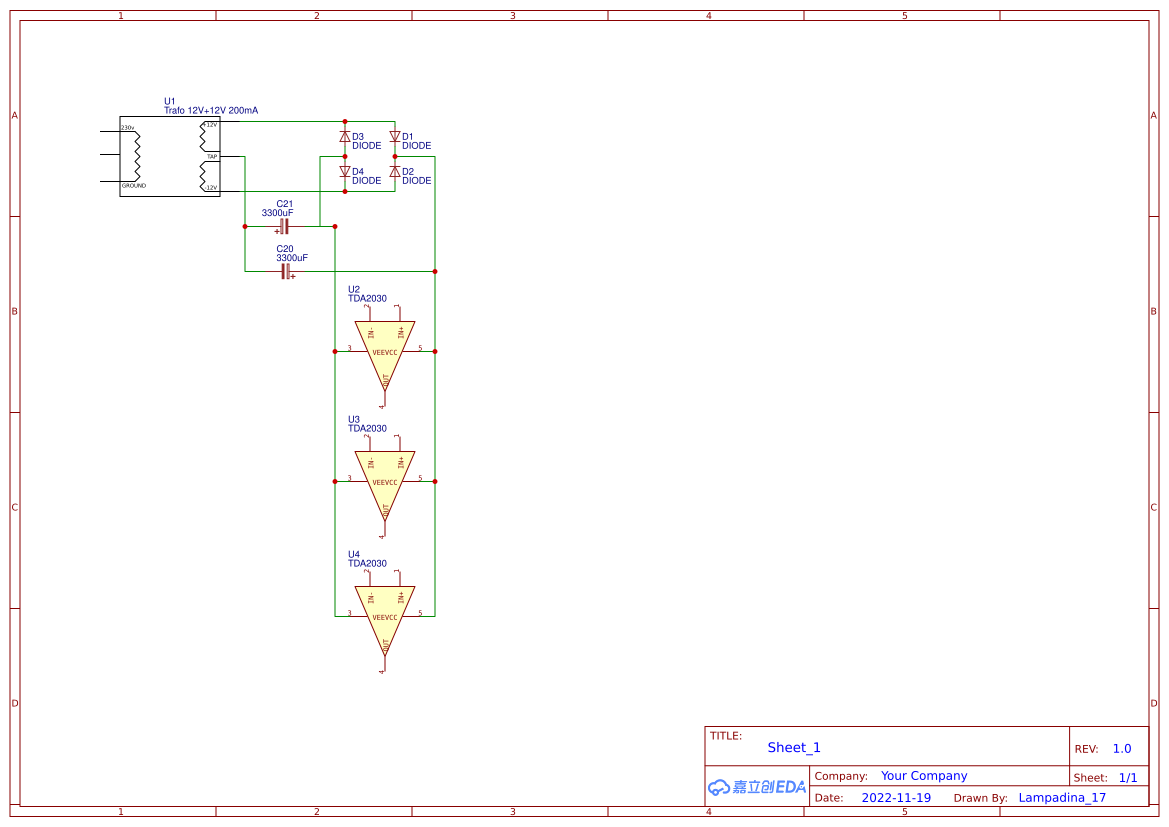Click the 嘉立创EDA logo in title block

tap(757, 787)
